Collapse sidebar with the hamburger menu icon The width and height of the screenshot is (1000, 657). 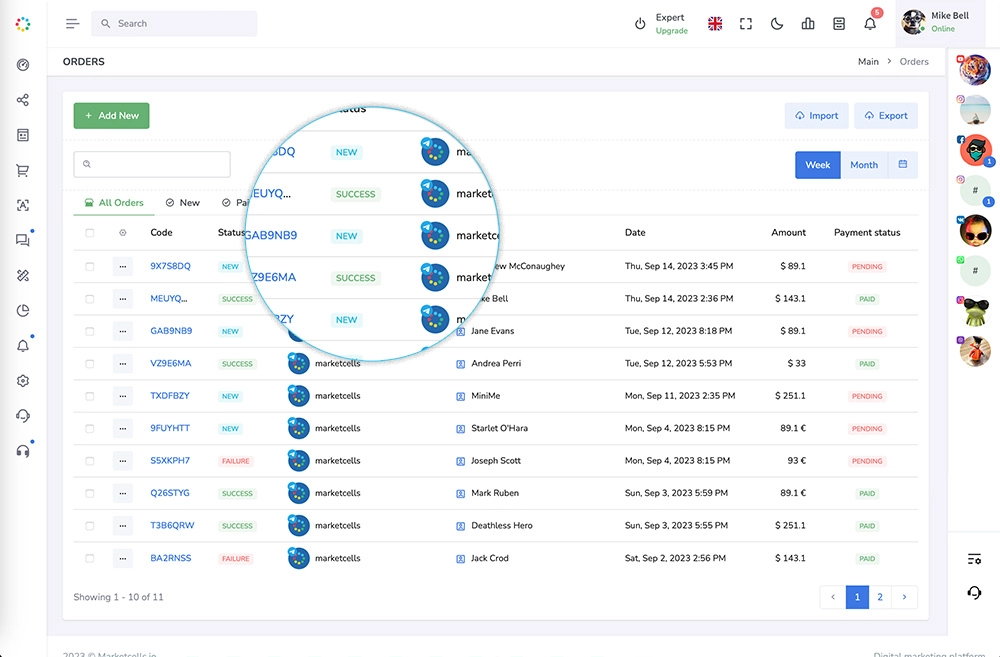[x=72, y=24]
